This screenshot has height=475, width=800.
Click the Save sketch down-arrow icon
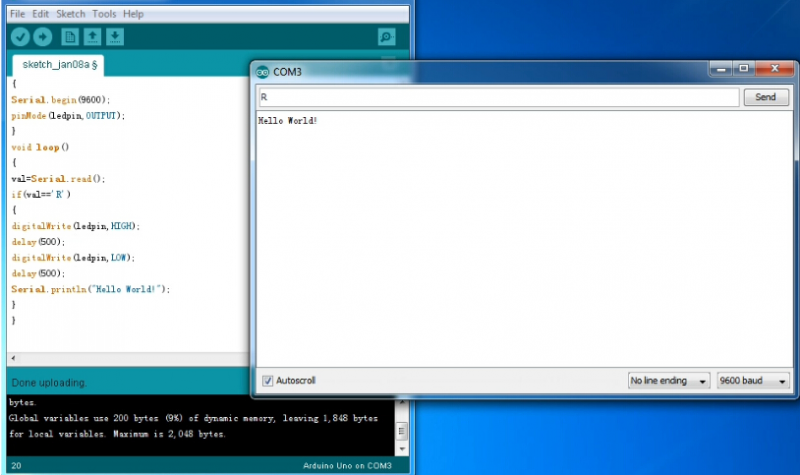(x=116, y=37)
